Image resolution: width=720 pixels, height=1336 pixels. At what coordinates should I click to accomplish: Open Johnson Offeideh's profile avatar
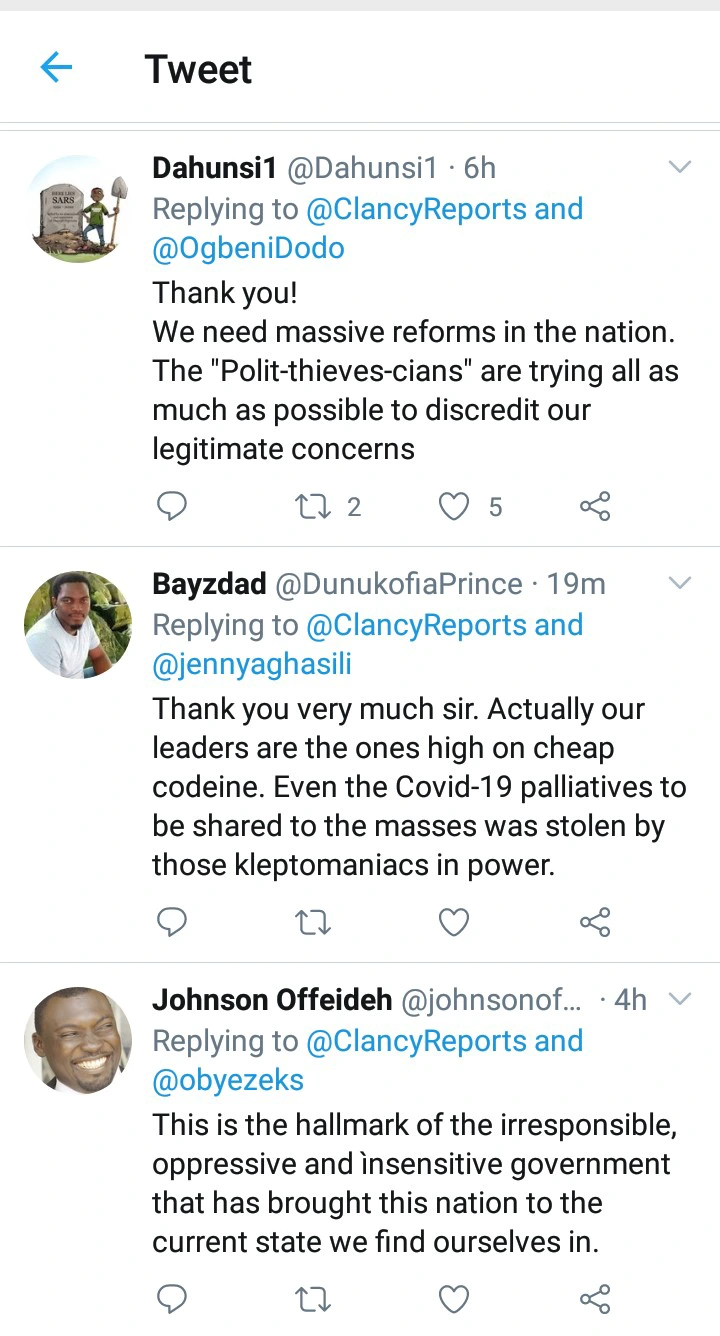point(78,1040)
